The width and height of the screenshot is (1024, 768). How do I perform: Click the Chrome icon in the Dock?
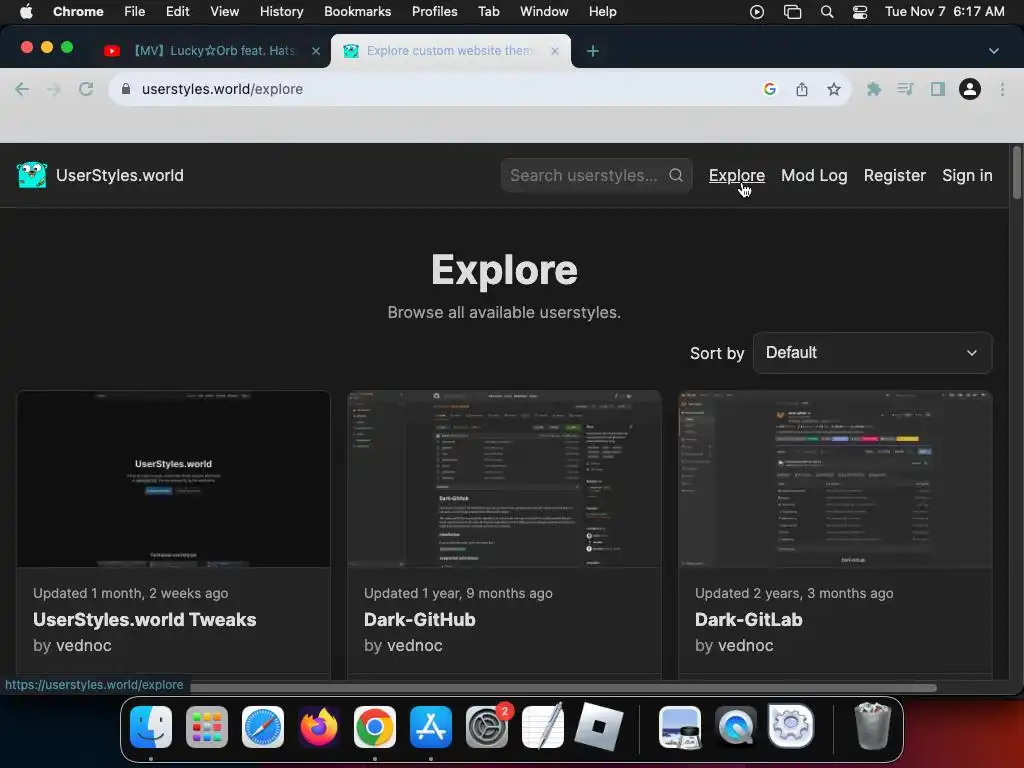[x=375, y=727]
